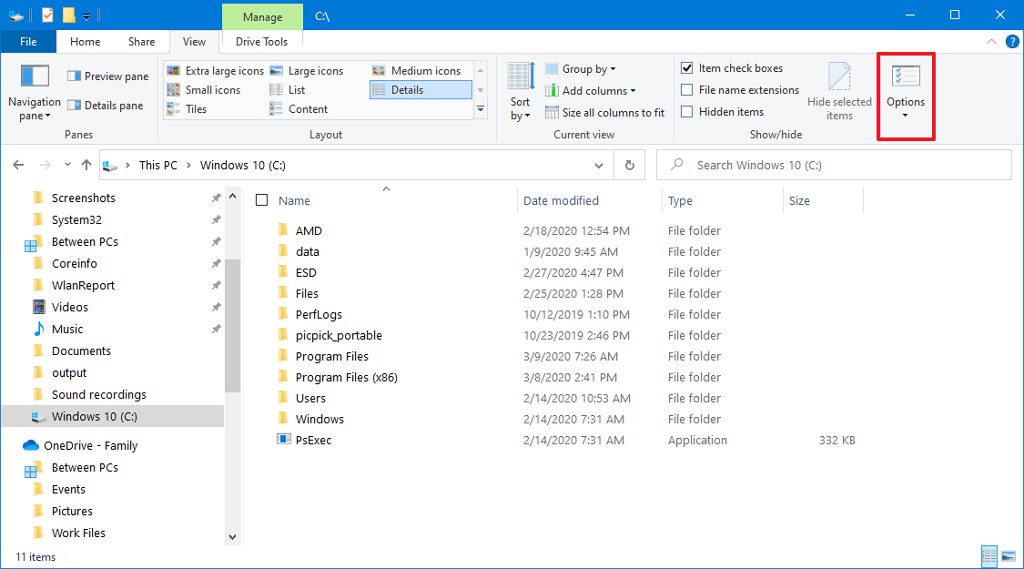The width and height of the screenshot is (1024, 569).
Task: Open the File menu tab
Action: click(28, 42)
